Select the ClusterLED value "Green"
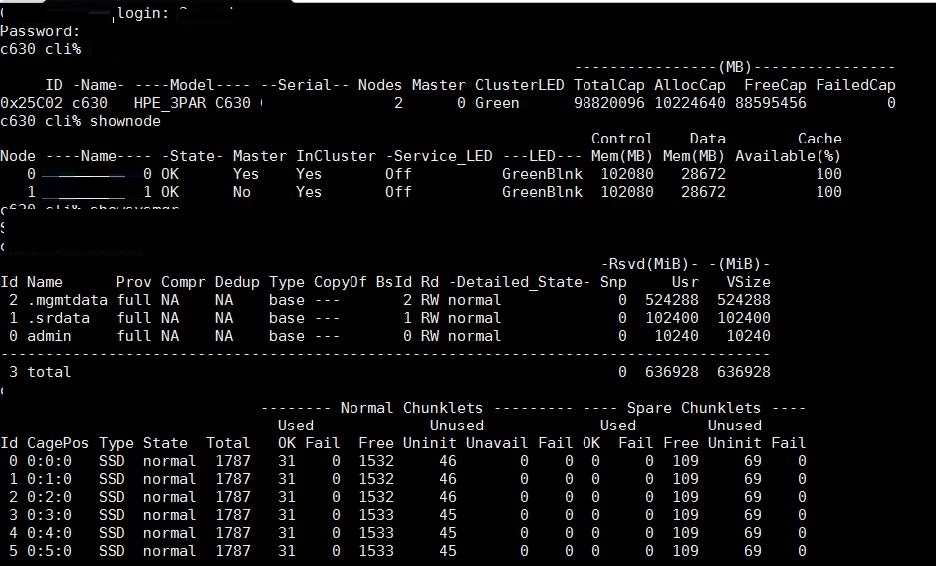 point(497,103)
